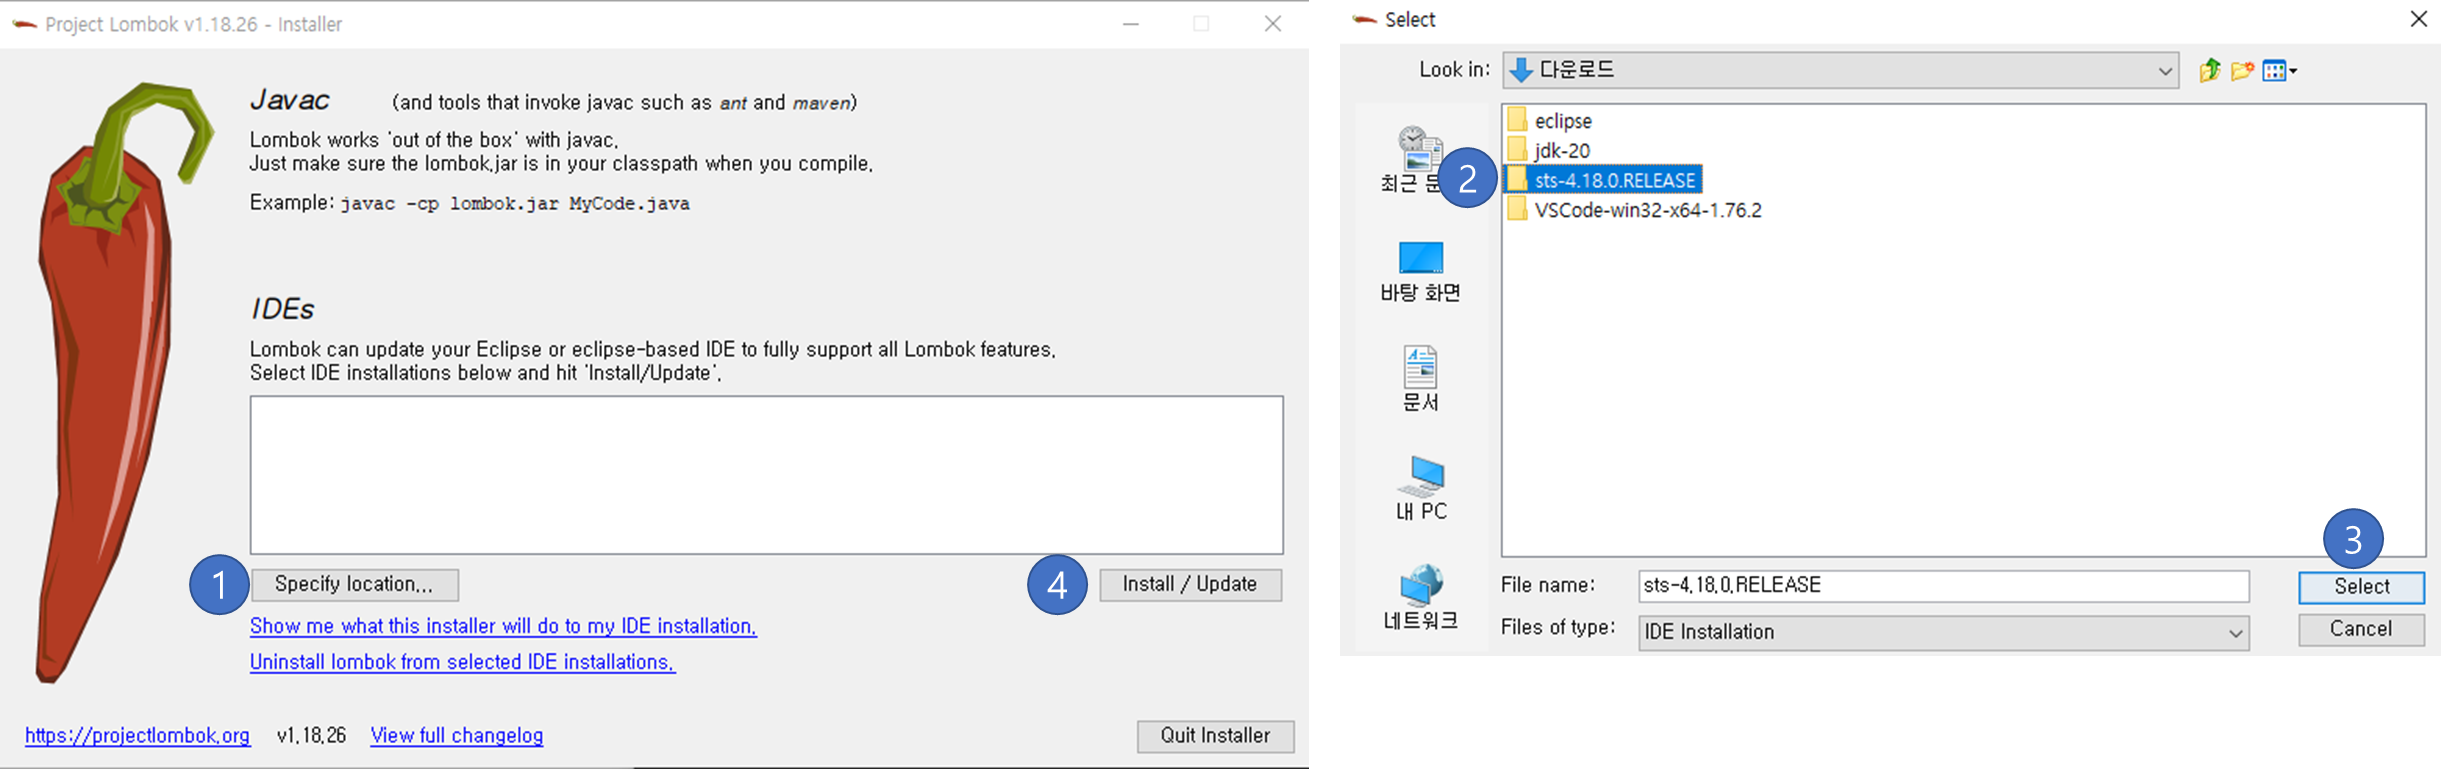Open the projectlombok.org website link
Screen dimensions: 2441x769
137,736
